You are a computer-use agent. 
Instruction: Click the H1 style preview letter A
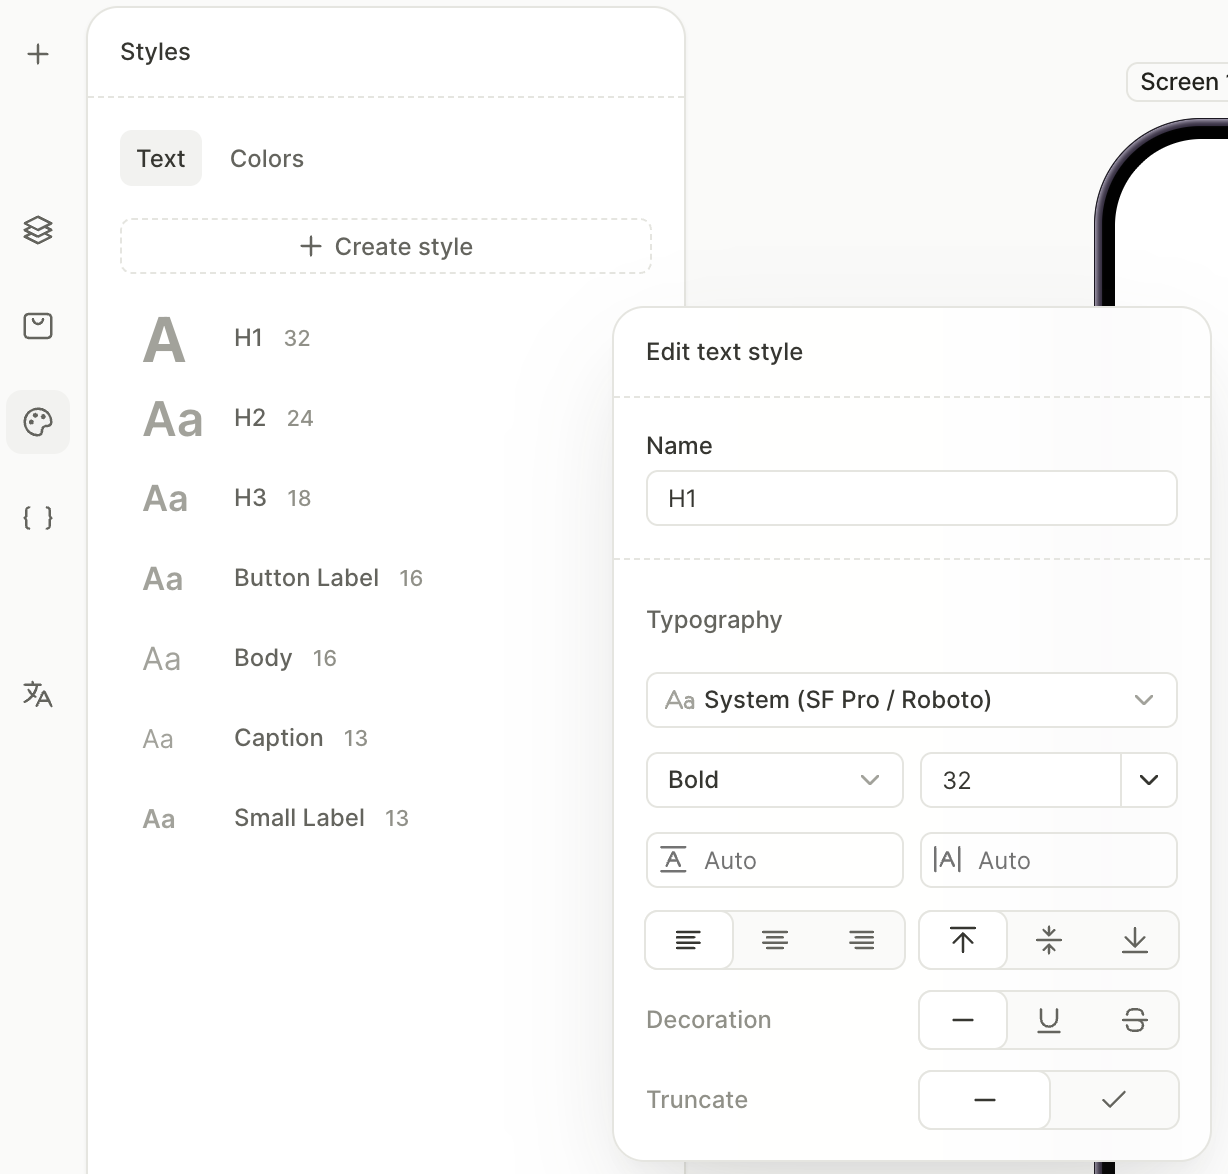coord(164,340)
